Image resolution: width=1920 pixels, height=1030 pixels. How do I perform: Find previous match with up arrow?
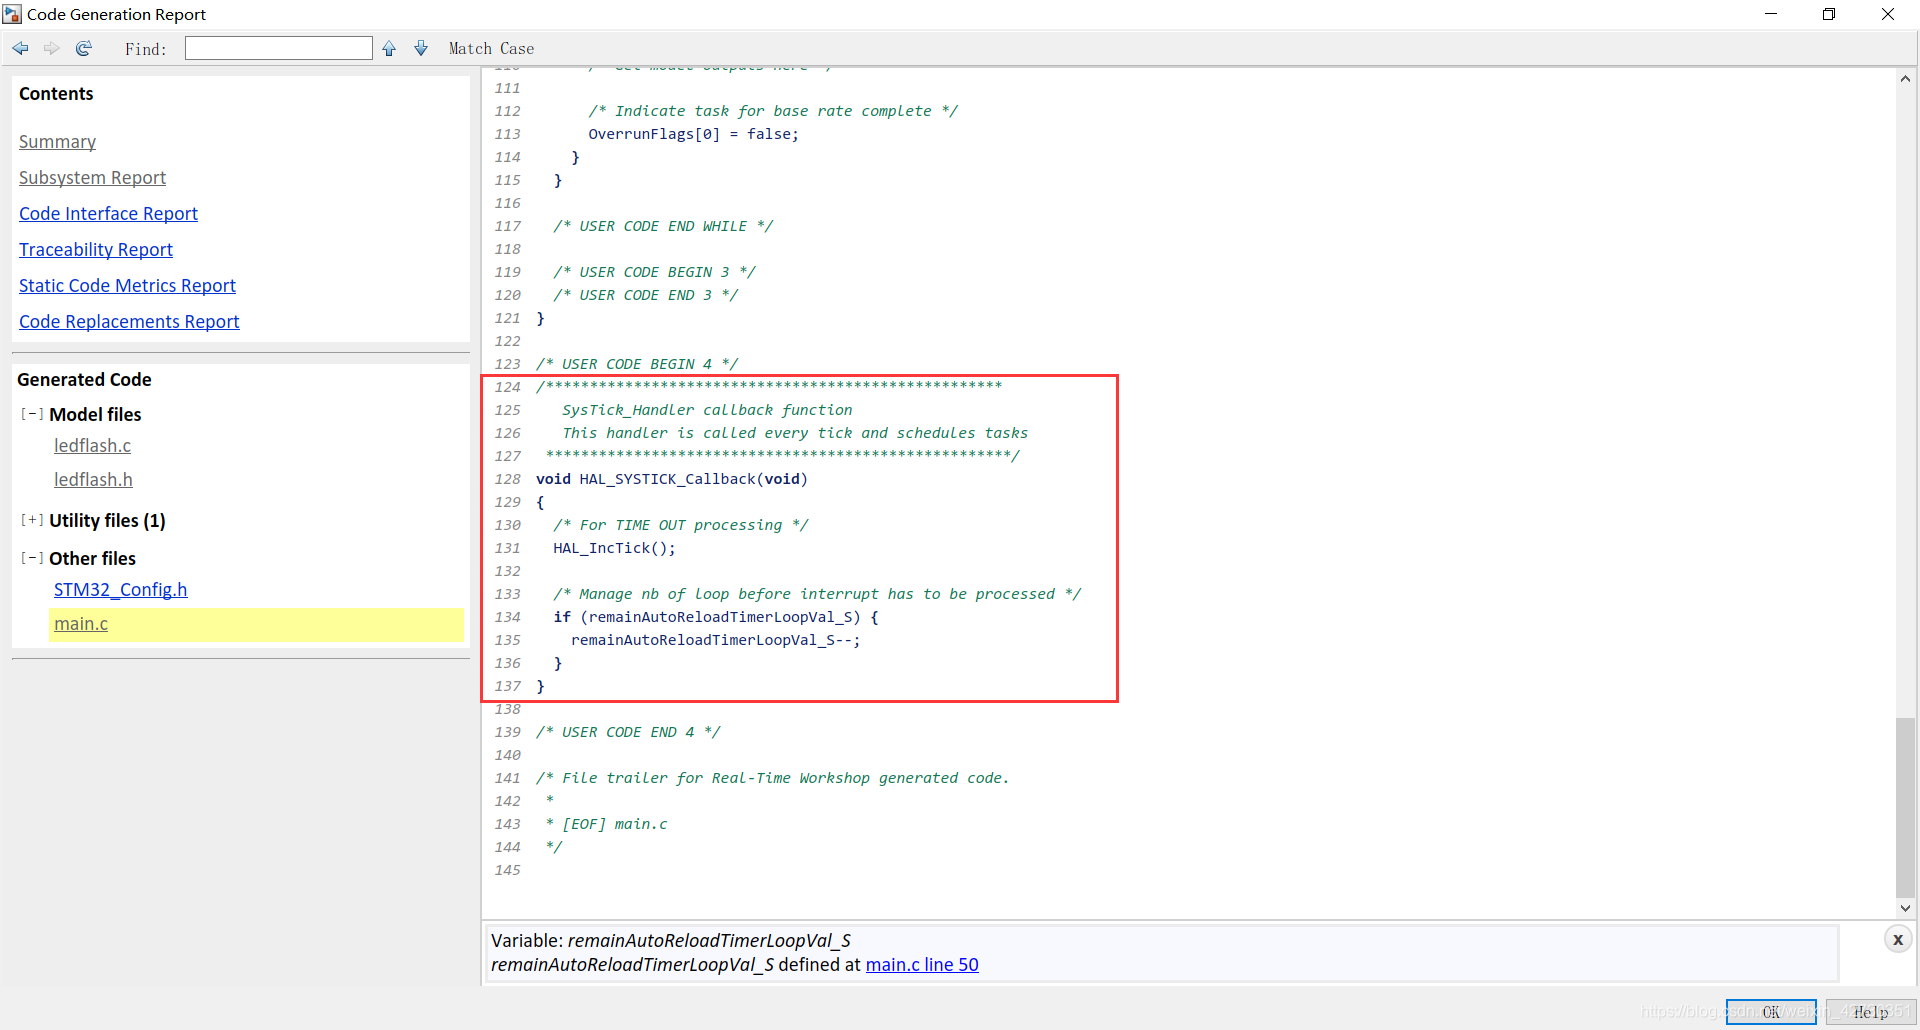pos(389,48)
